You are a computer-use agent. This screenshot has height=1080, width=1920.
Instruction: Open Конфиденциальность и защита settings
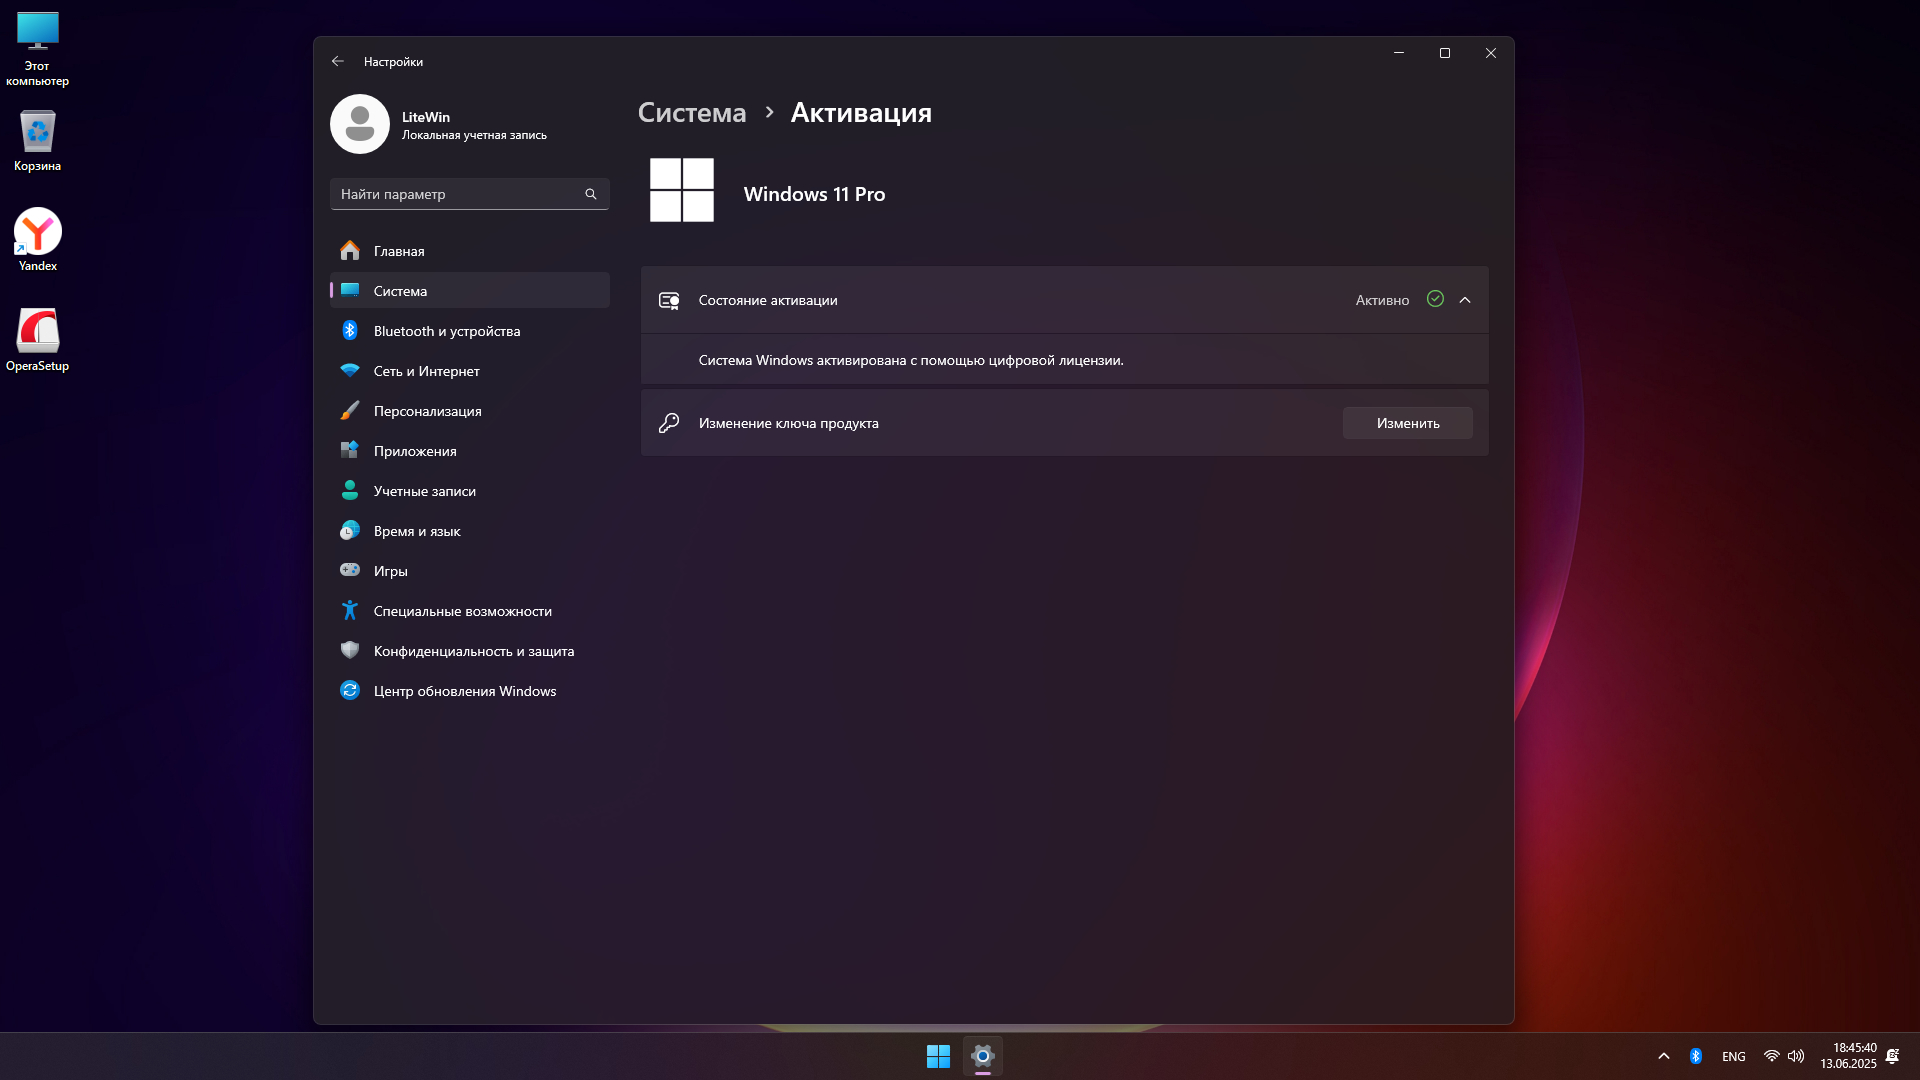[x=473, y=651]
